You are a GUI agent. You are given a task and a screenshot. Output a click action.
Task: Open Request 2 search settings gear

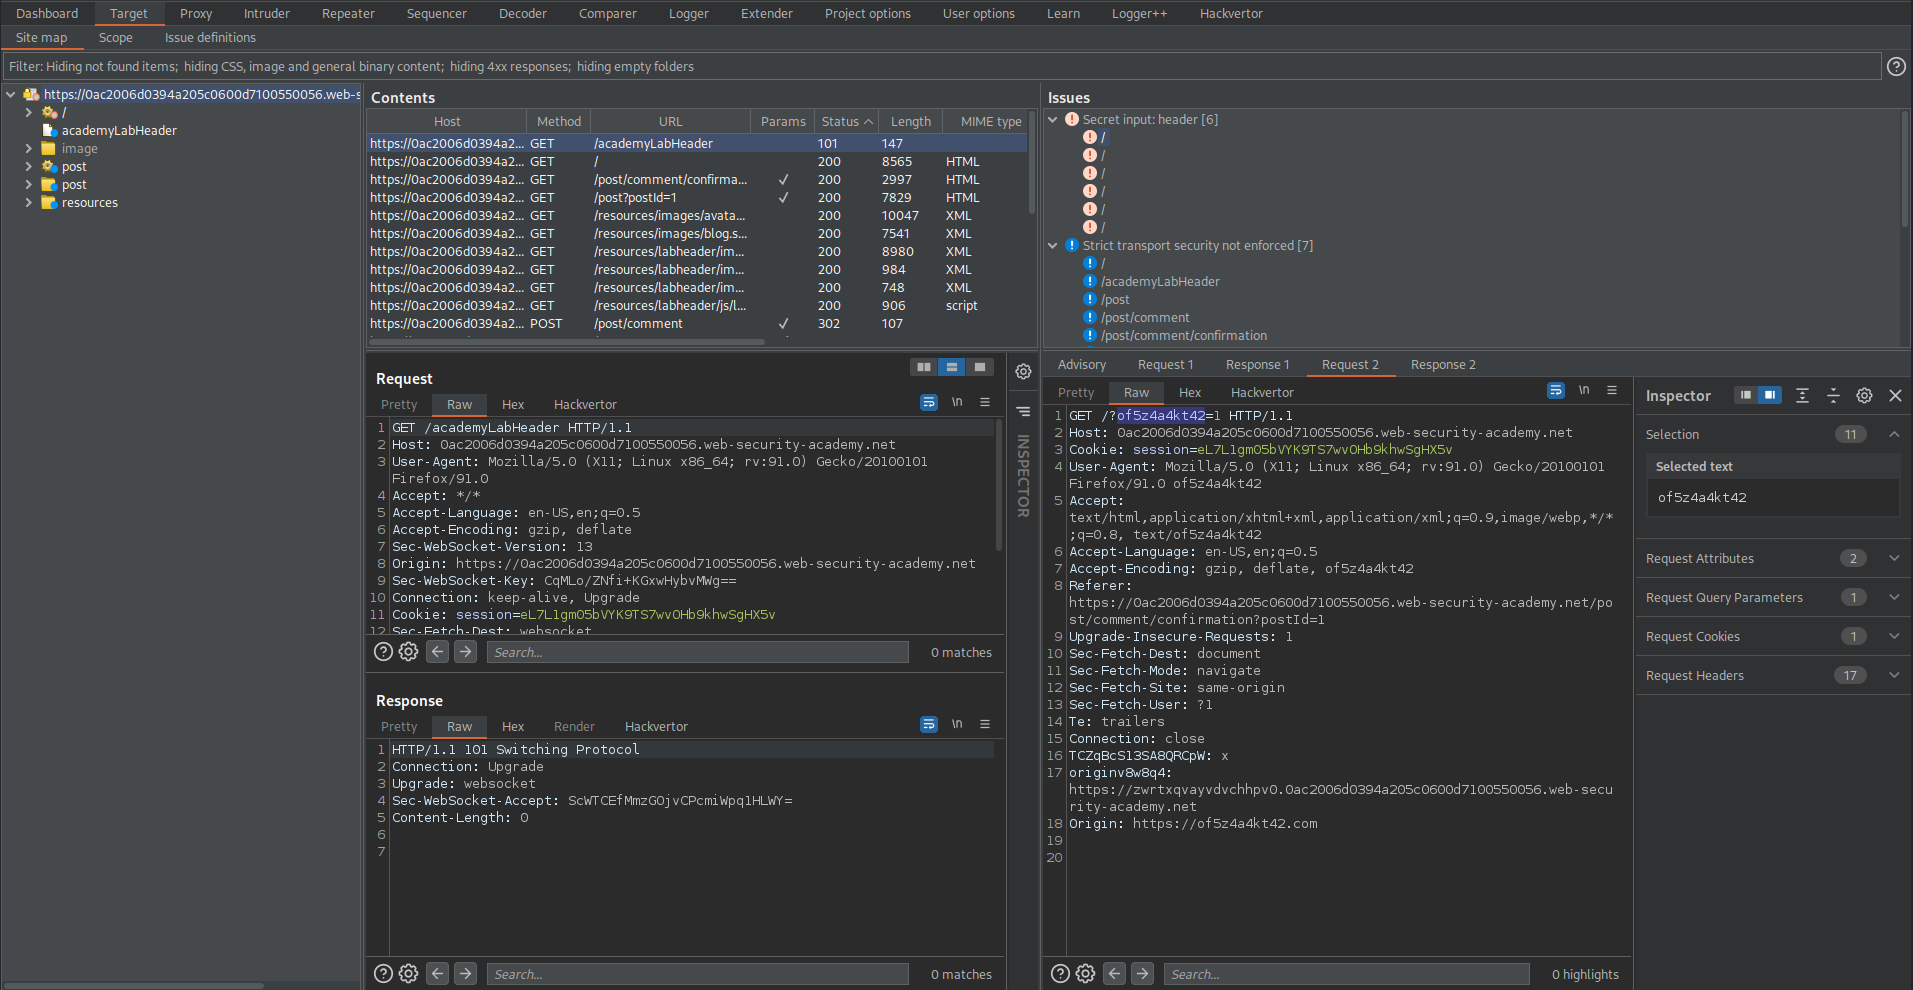click(x=1085, y=974)
